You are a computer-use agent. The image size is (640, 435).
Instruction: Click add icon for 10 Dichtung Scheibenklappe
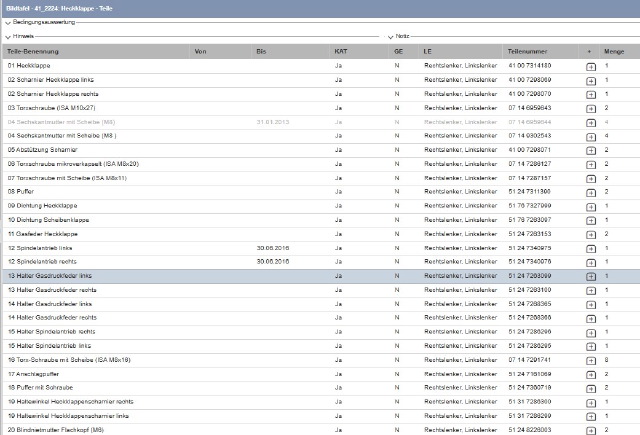click(x=591, y=221)
